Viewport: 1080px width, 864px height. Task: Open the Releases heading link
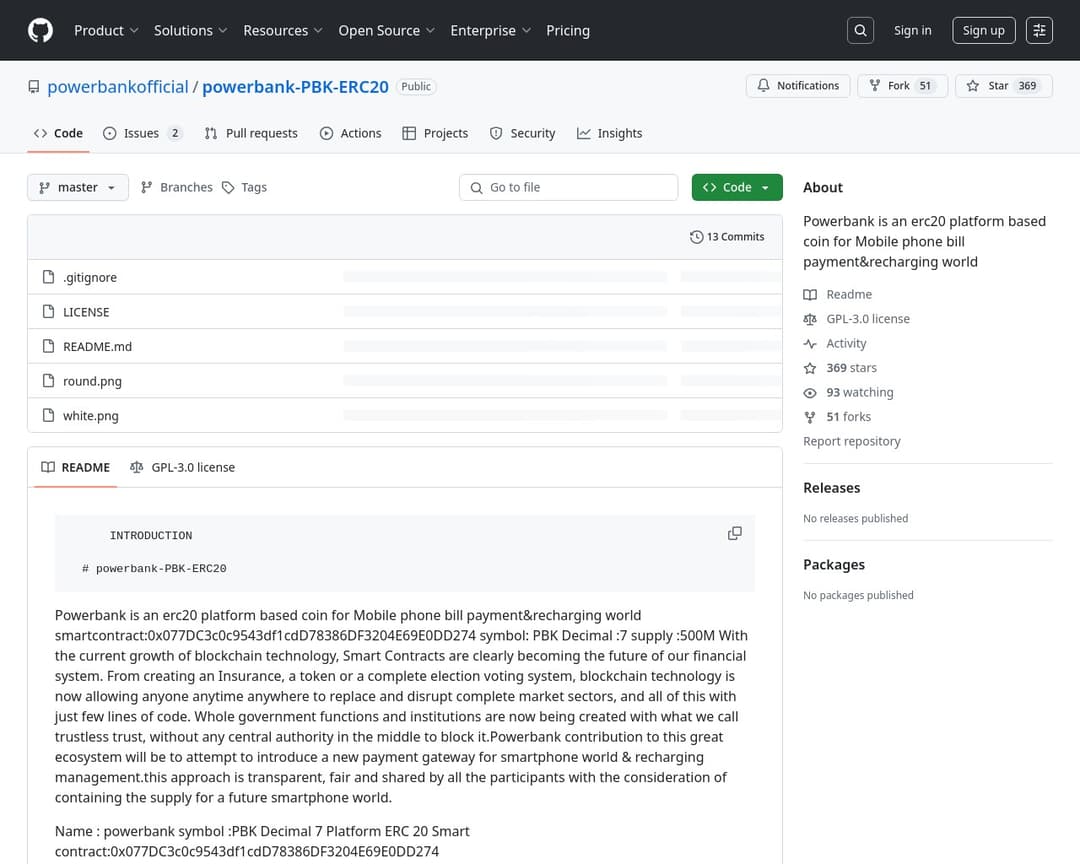click(831, 488)
